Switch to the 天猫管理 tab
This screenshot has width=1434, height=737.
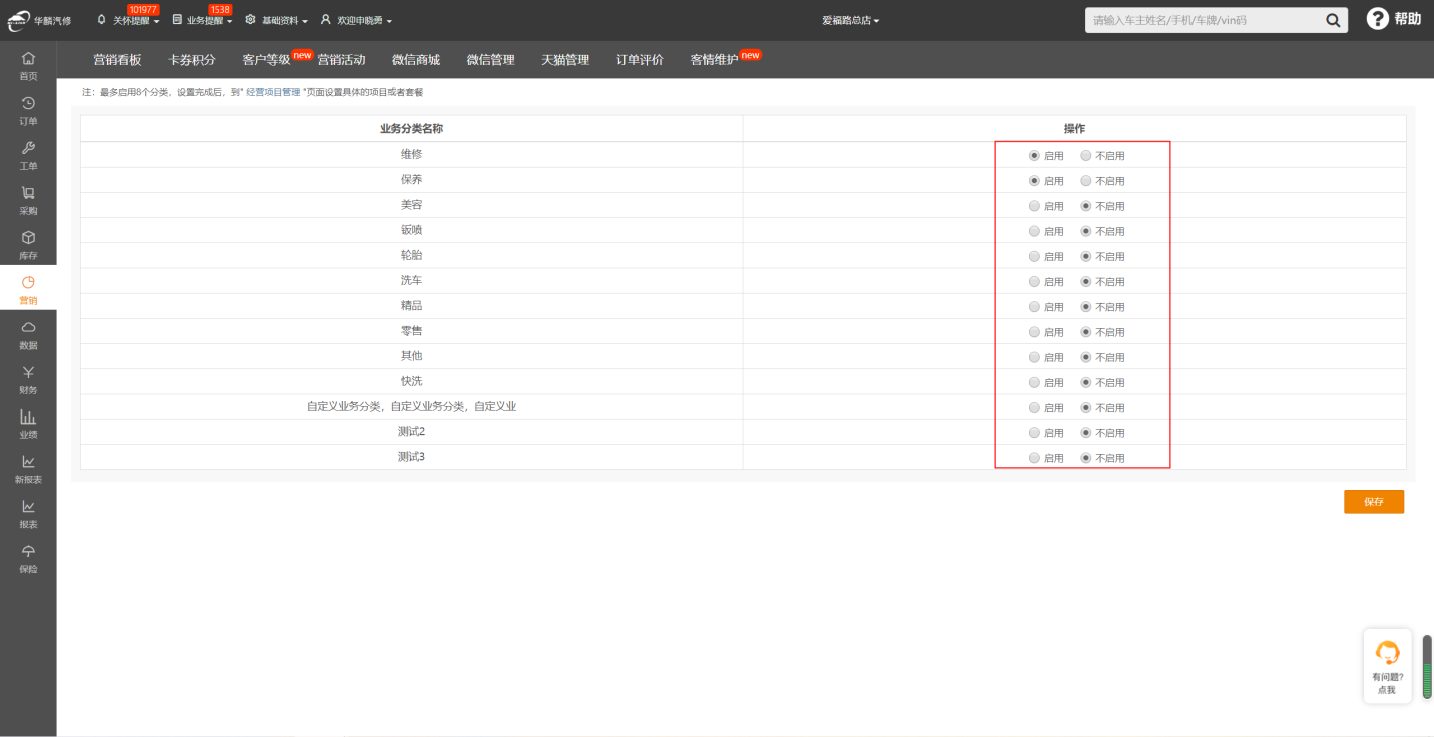coord(565,60)
